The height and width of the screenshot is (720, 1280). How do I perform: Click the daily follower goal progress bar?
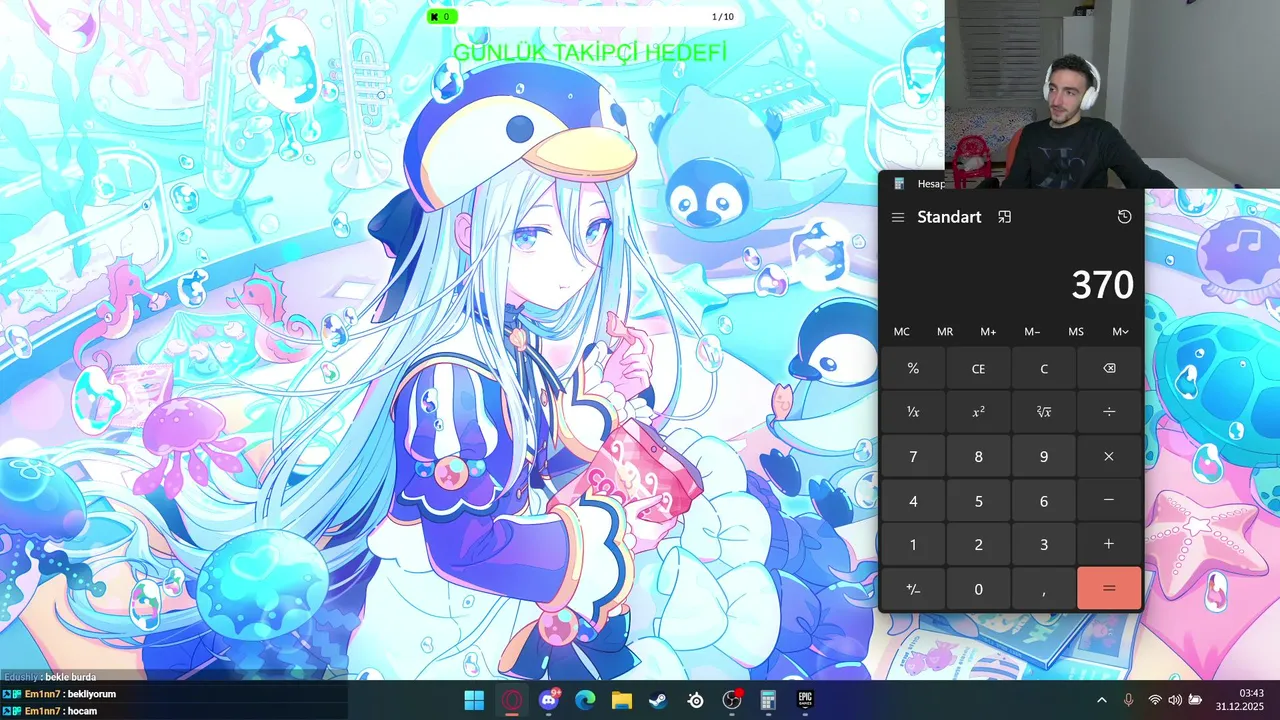click(x=584, y=17)
